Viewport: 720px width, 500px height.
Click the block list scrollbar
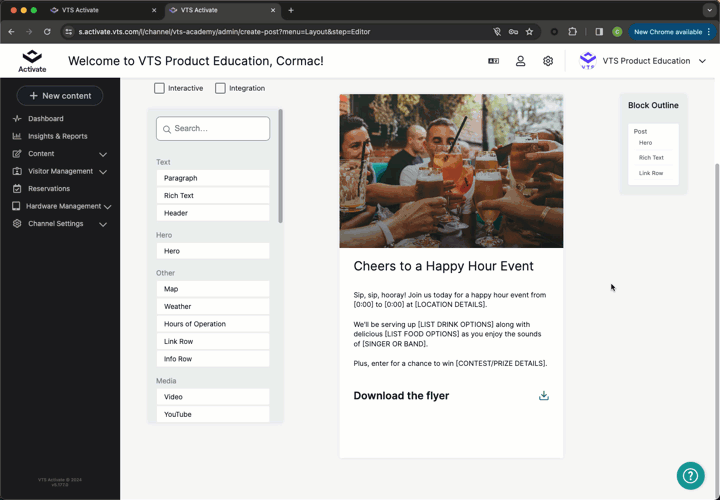point(280,166)
